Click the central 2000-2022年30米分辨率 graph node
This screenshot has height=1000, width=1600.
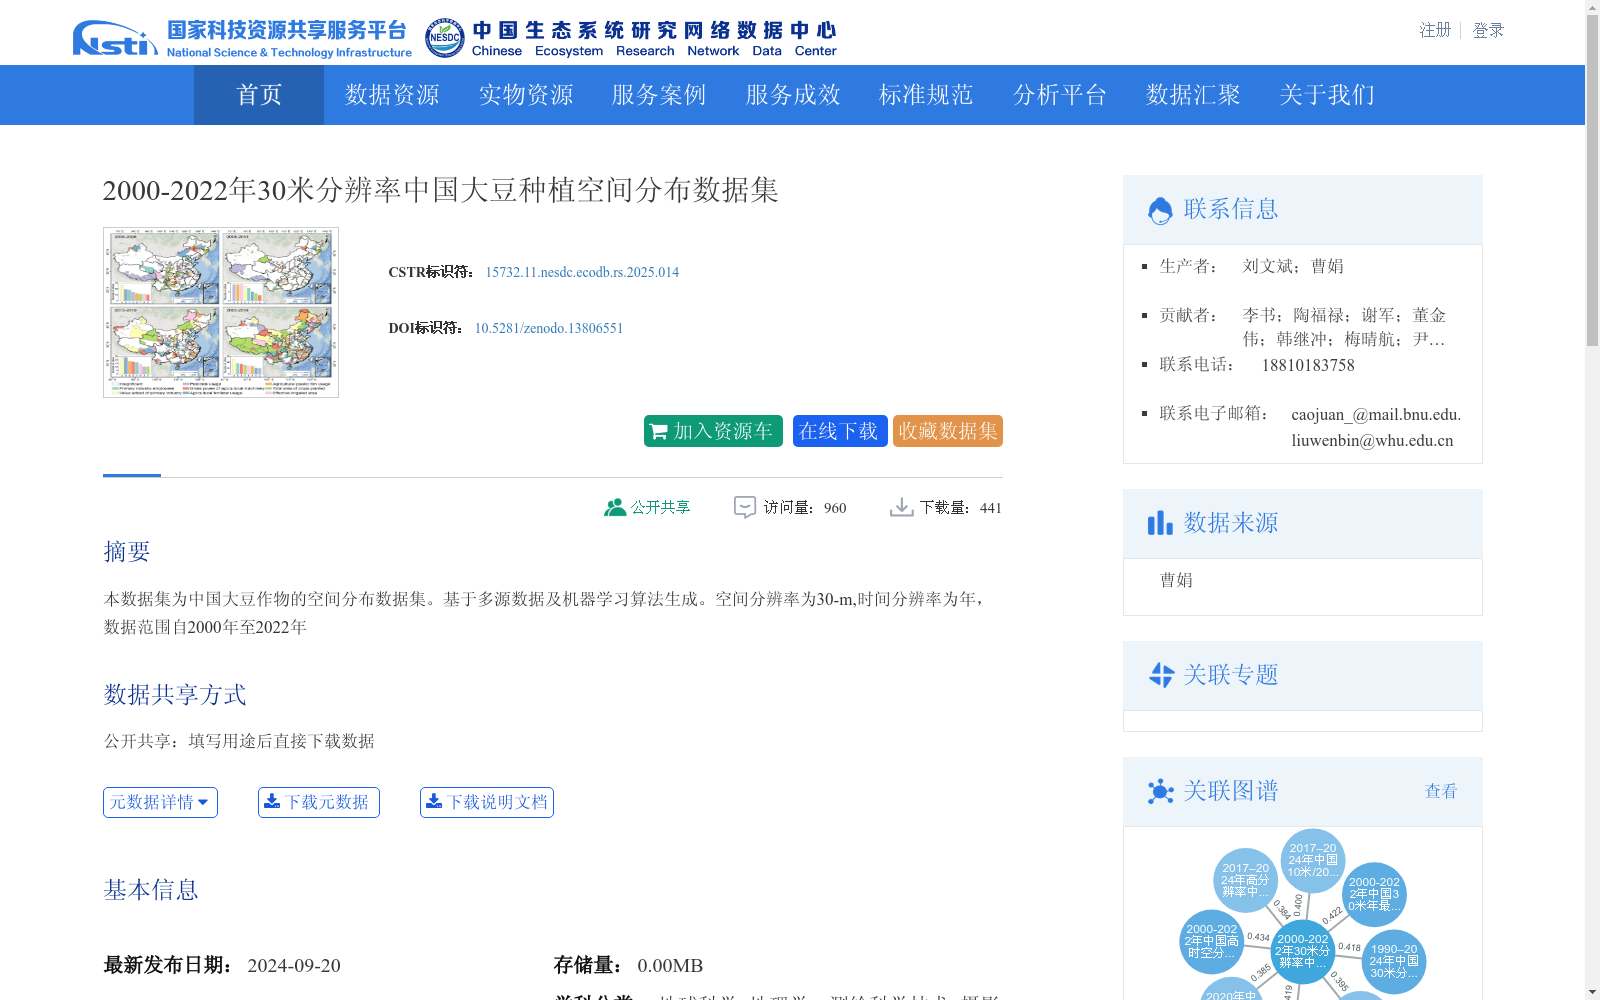[x=1303, y=951]
